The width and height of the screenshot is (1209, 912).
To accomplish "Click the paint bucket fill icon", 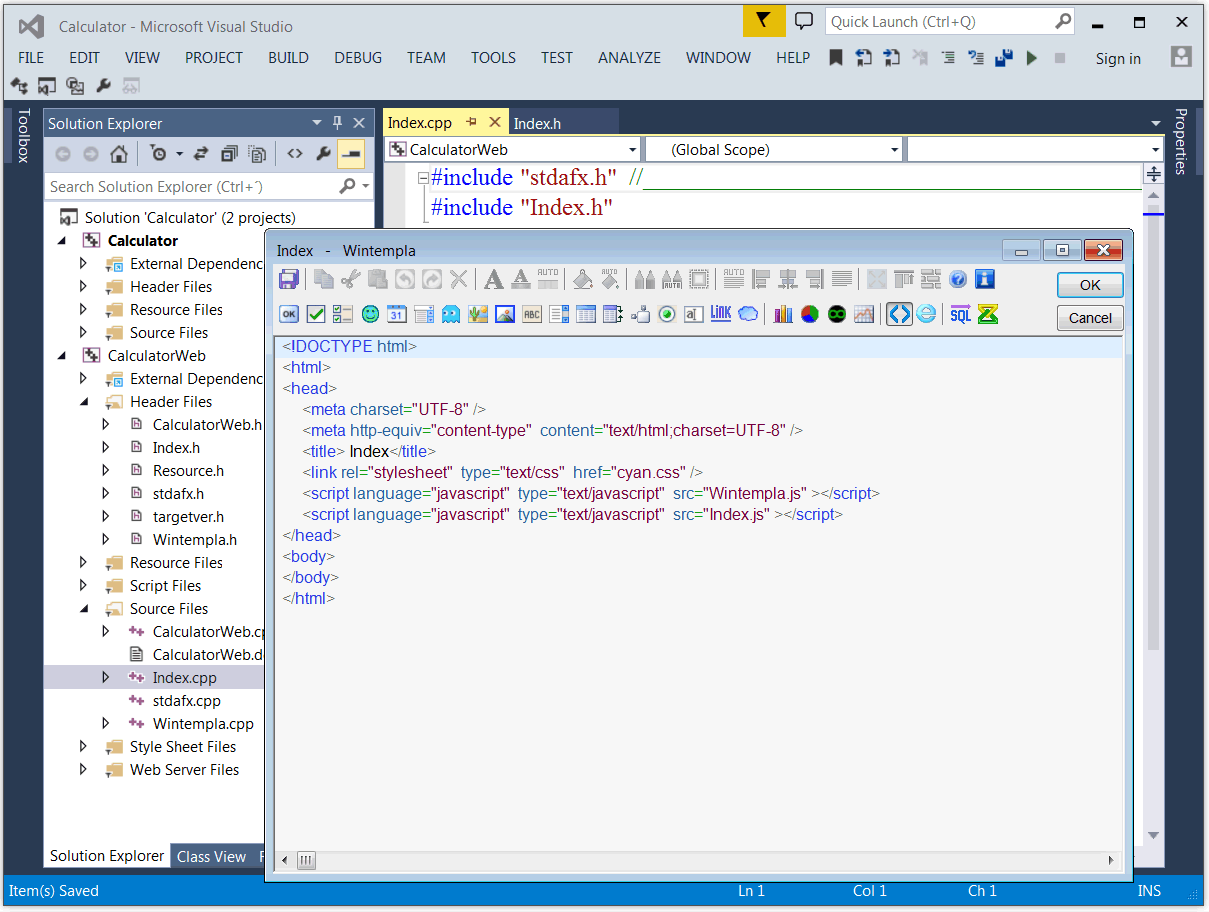I will 583,279.
